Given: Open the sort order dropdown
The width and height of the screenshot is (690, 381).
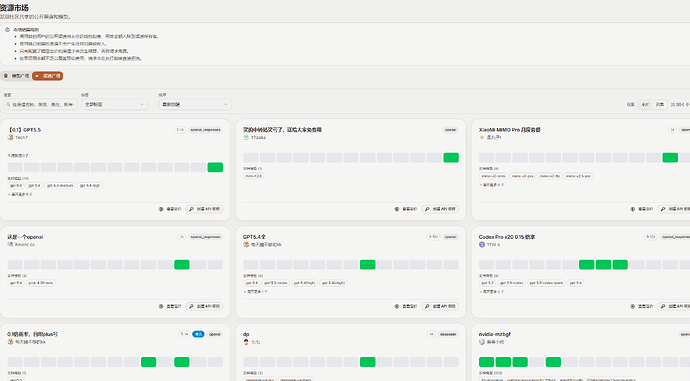Looking at the screenshot, I should (x=195, y=104).
